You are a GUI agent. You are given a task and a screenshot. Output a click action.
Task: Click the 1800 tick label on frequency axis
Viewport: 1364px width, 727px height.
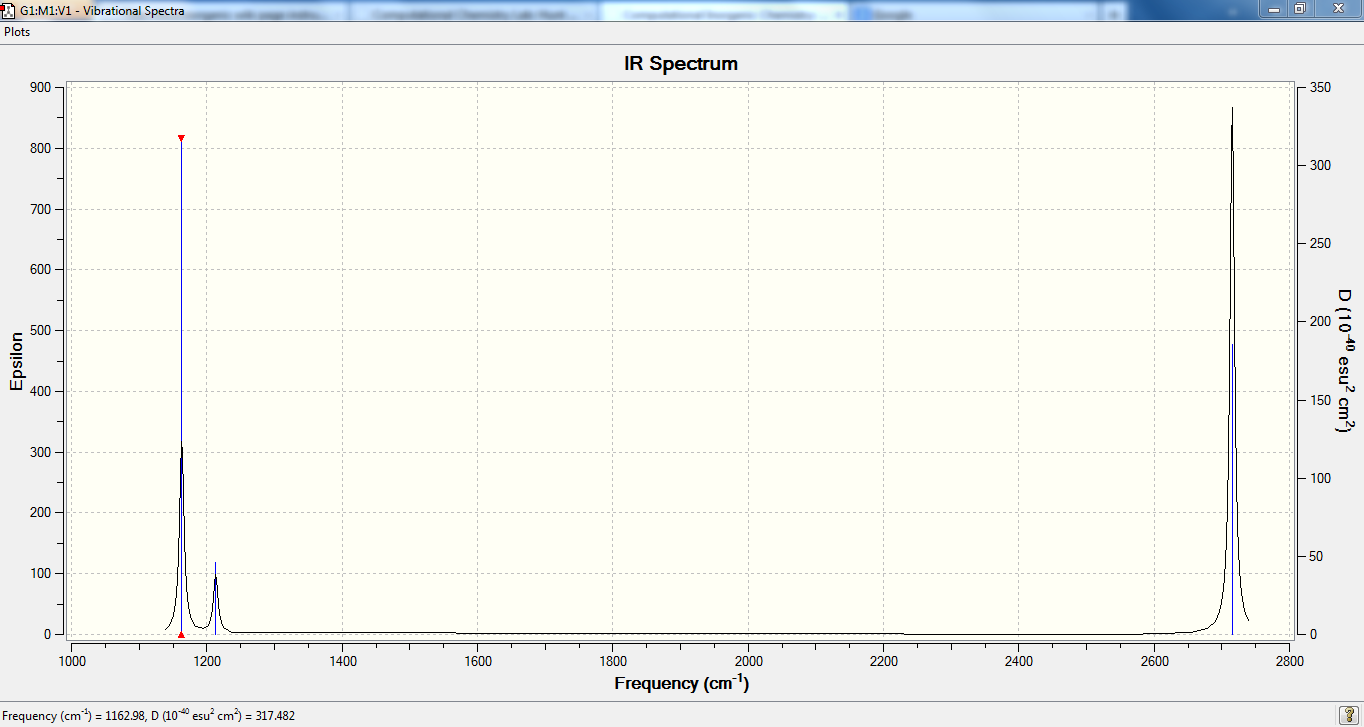point(613,661)
